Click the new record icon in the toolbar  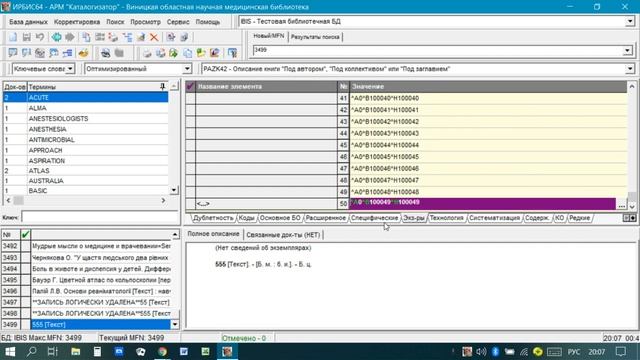tap(13, 38)
